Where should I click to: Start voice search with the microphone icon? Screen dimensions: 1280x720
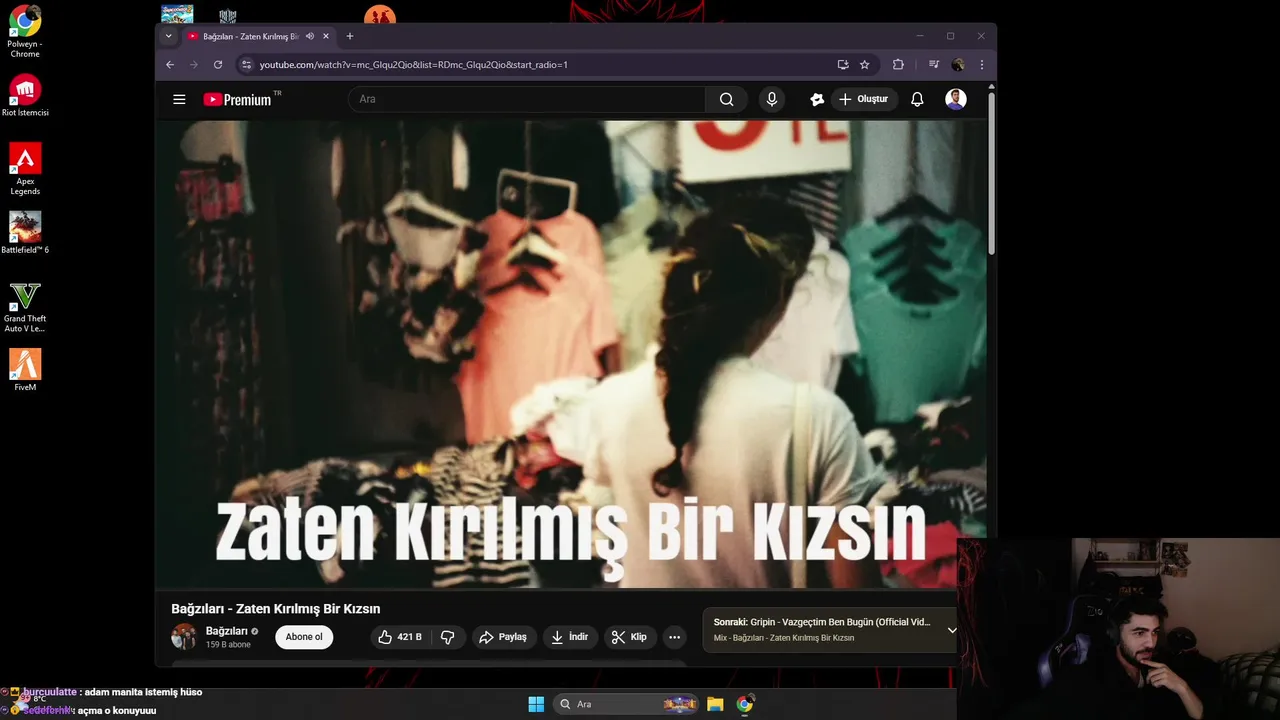point(771,99)
